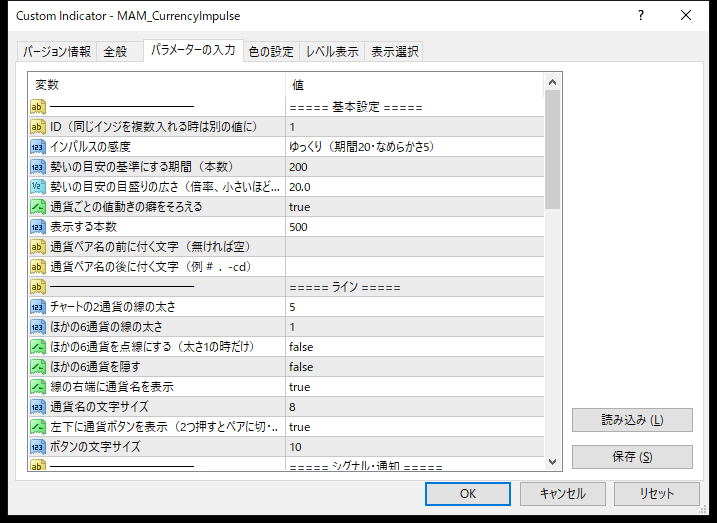Toggle true value of 左下に通貨ボタンを表示
This screenshot has height=523, width=717.
[415, 427]
